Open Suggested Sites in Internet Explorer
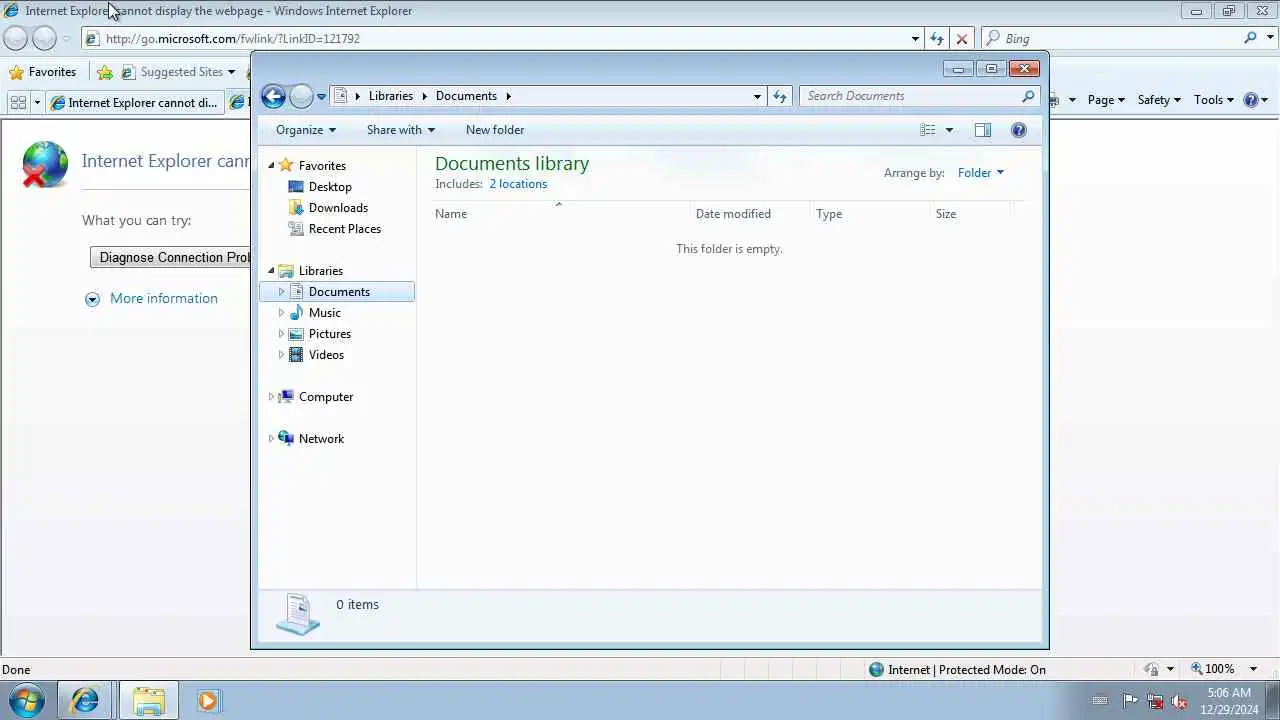The image size is (1280, 720). coord(178,72)
